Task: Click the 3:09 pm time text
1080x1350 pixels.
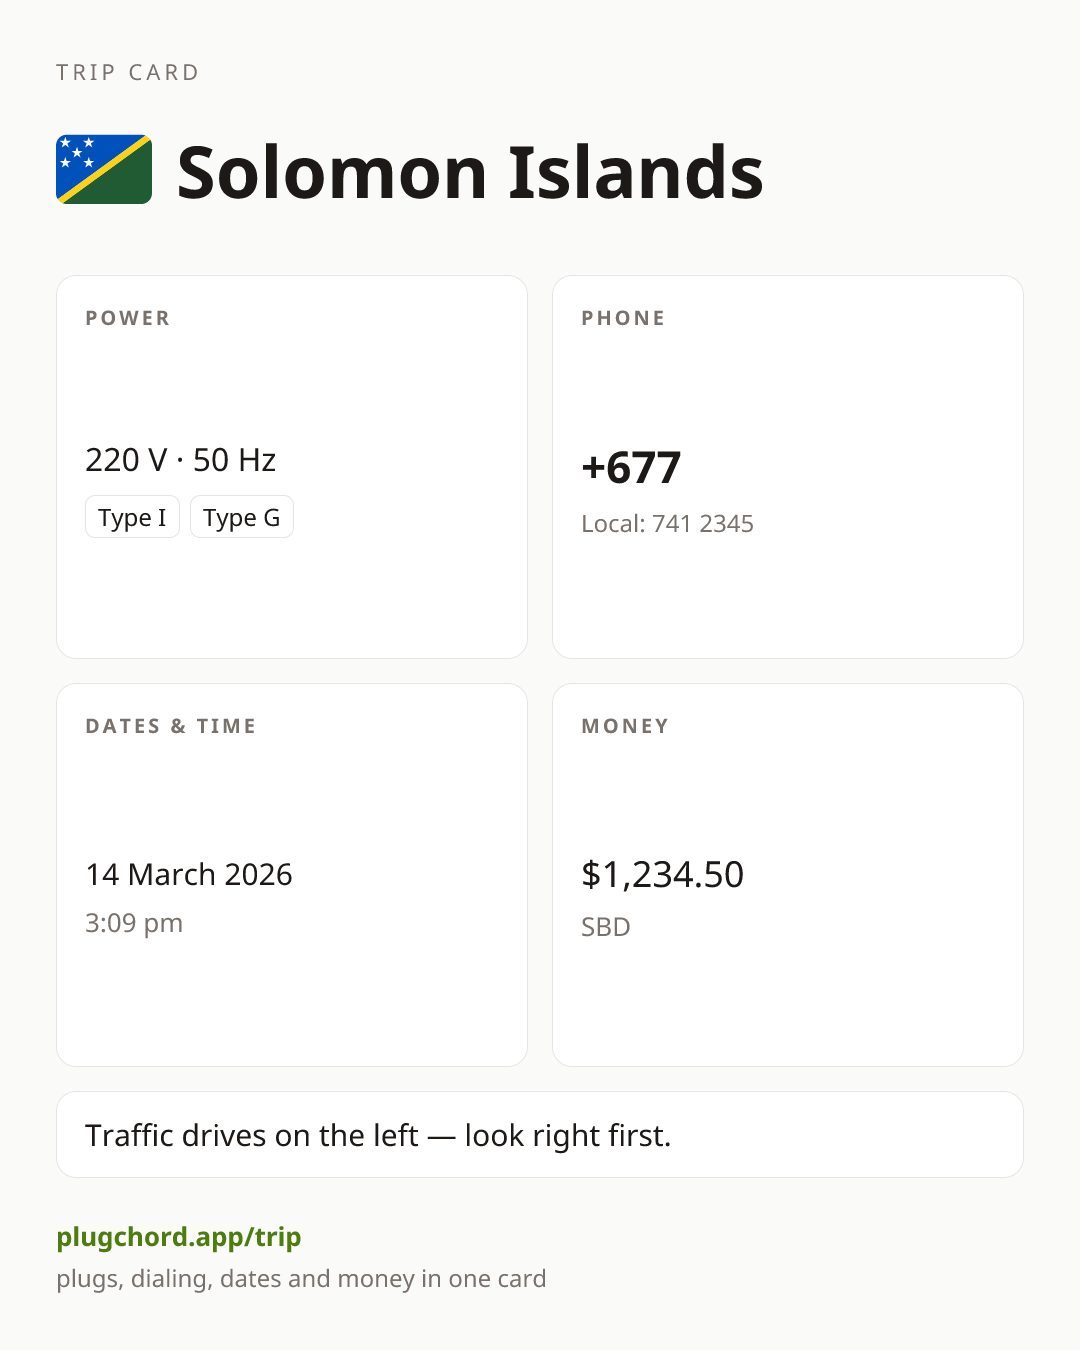Action: click(134, 923)
